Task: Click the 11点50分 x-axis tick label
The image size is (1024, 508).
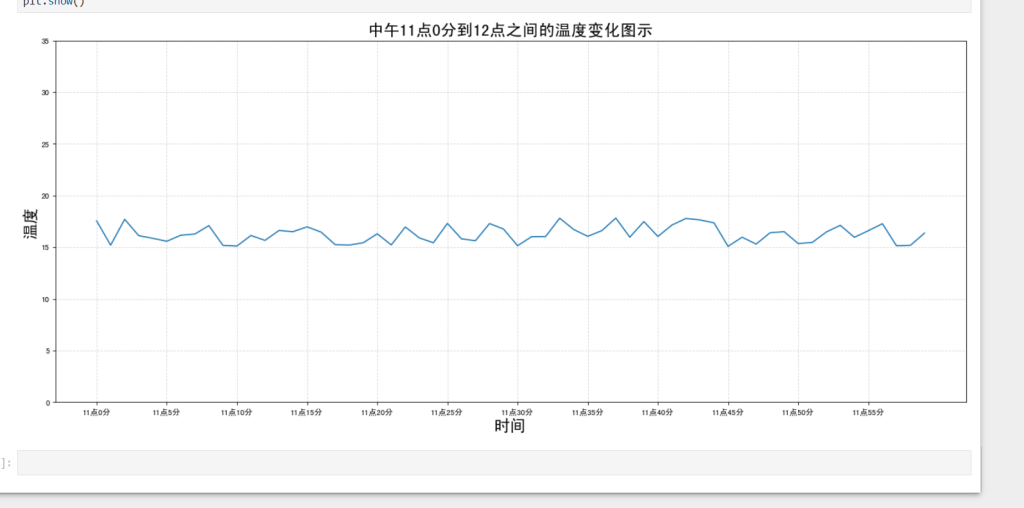Action: (x=798, y=412)
